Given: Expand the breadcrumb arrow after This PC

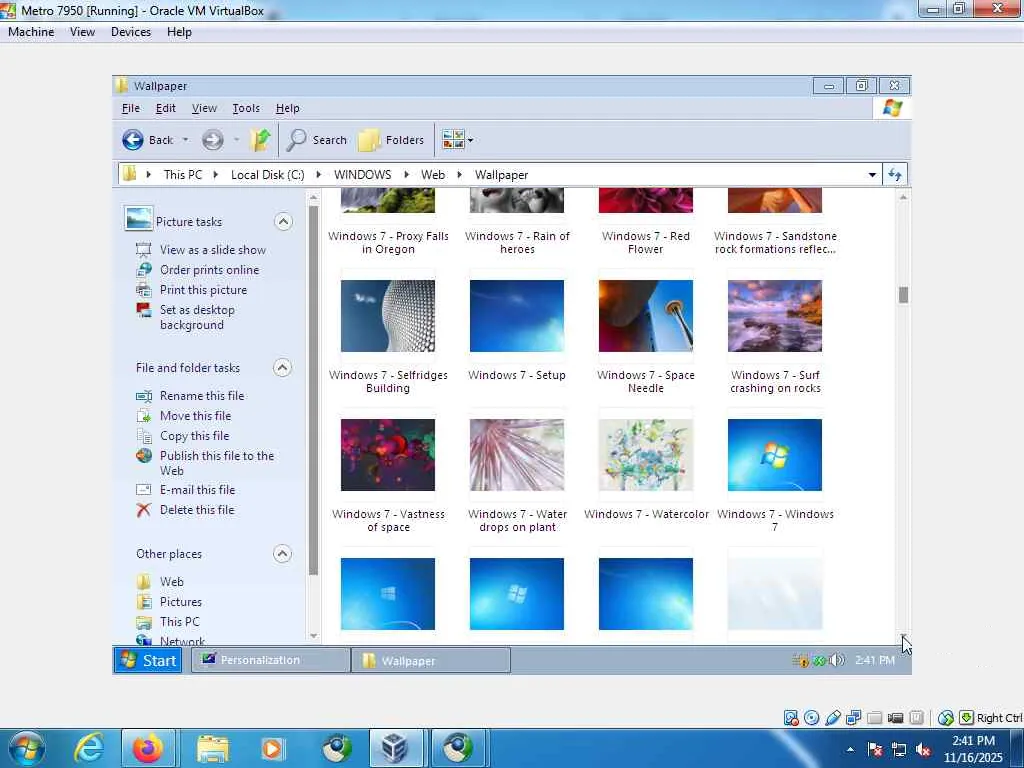Looking at the screenshot, I should click(x=216, y=174).
